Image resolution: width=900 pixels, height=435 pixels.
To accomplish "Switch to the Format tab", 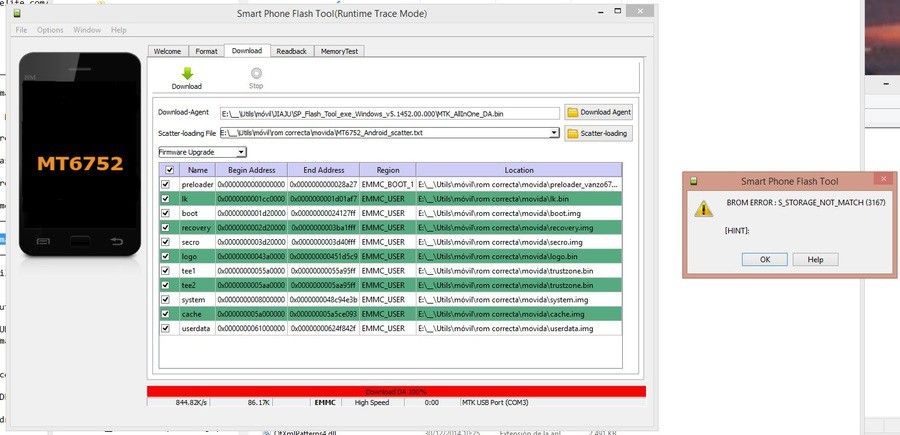I will (x=206, y=51).
